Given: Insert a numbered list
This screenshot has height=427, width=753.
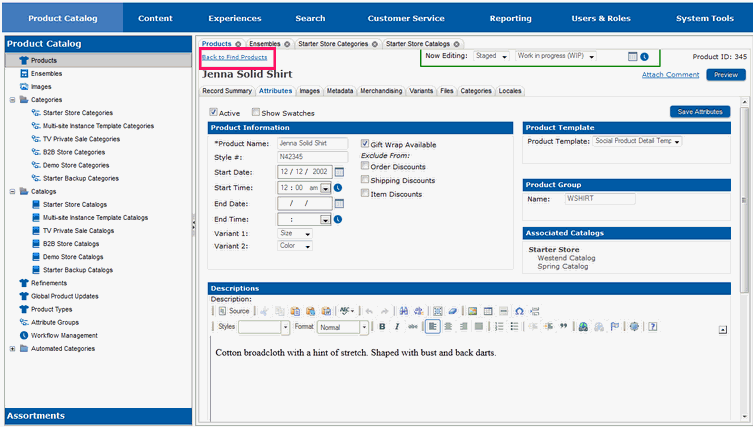Looking at the screenshot, I should tap(499, 327).
